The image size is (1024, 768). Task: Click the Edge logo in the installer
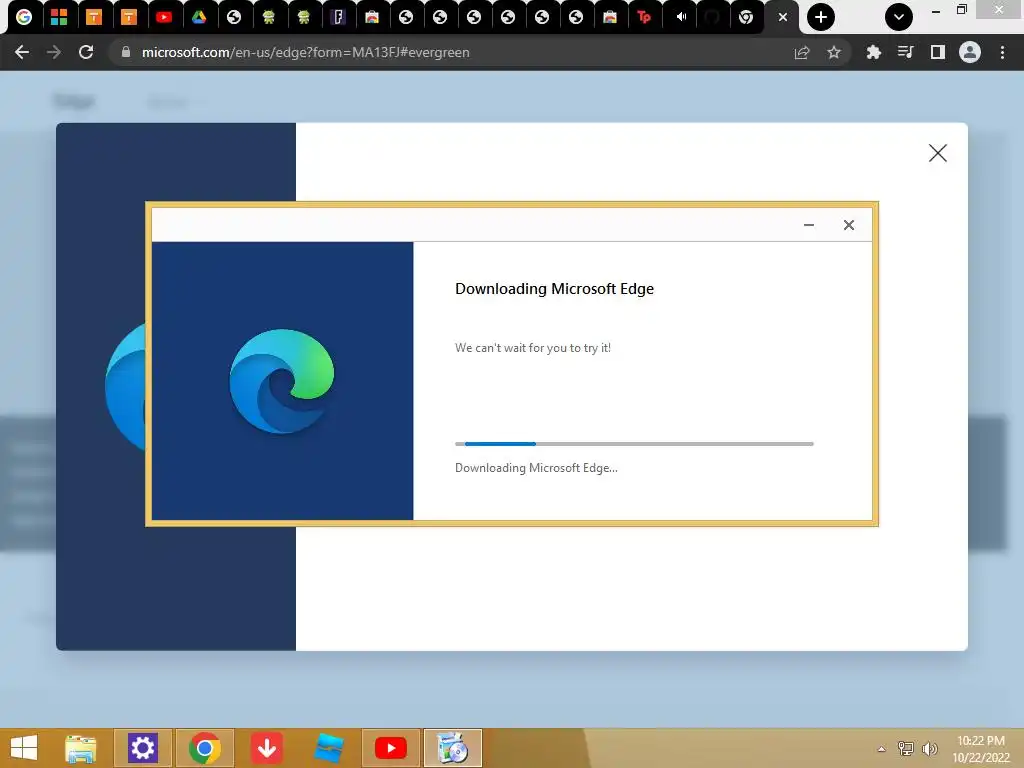(282, 381)
